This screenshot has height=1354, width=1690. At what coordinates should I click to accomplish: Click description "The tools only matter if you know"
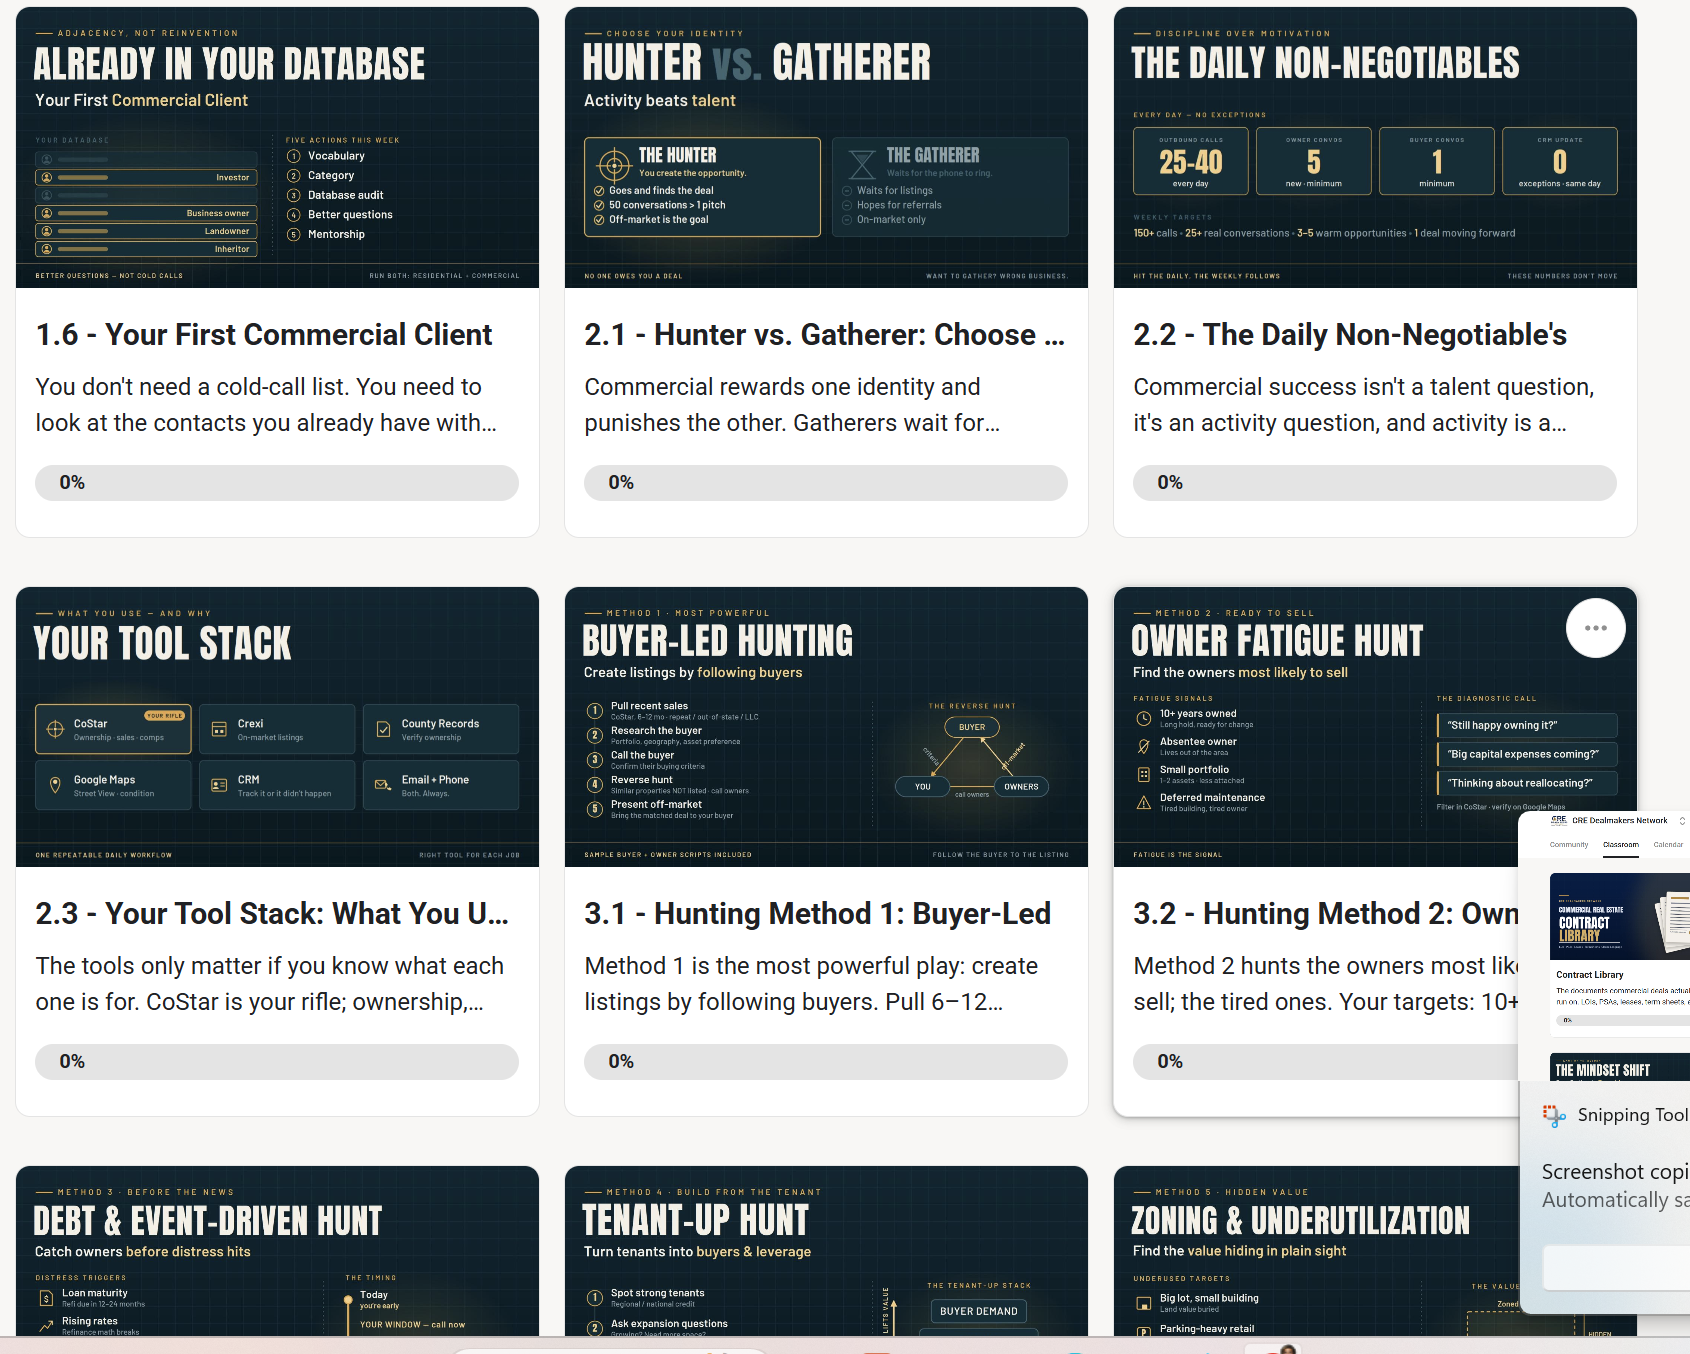[x=270, y=984]
